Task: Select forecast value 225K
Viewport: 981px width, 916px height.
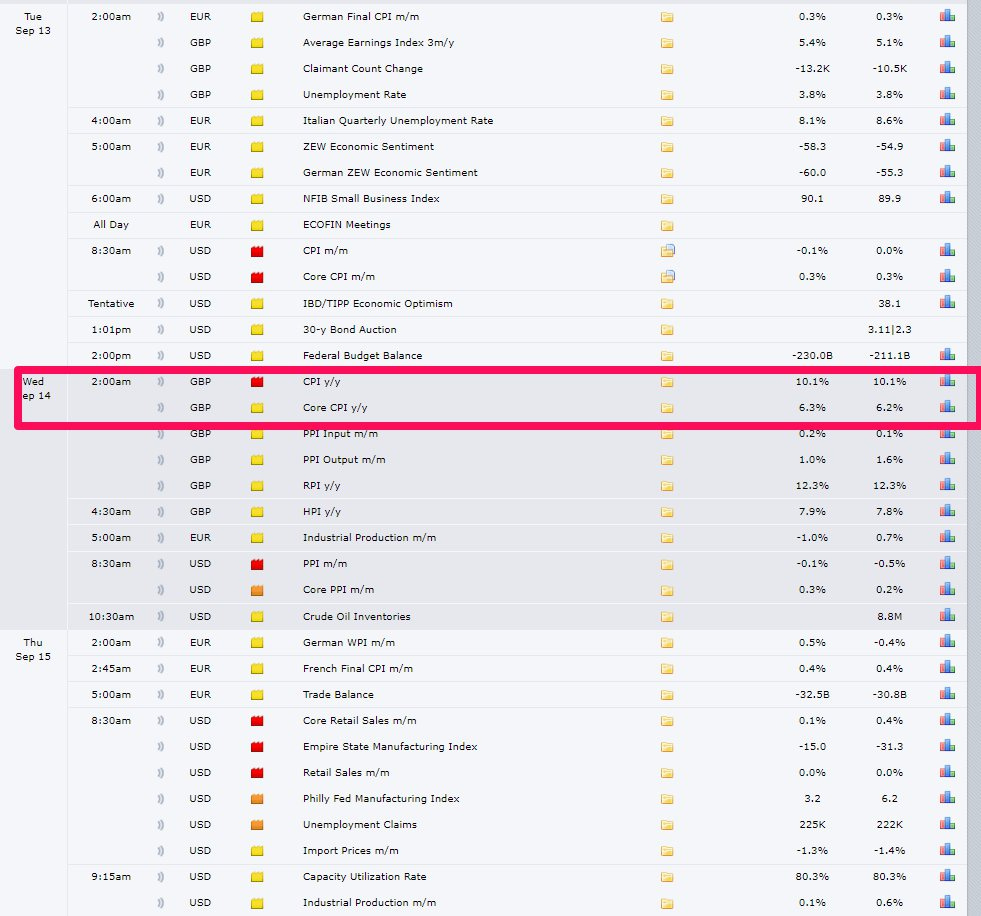Action: [812, 825]
